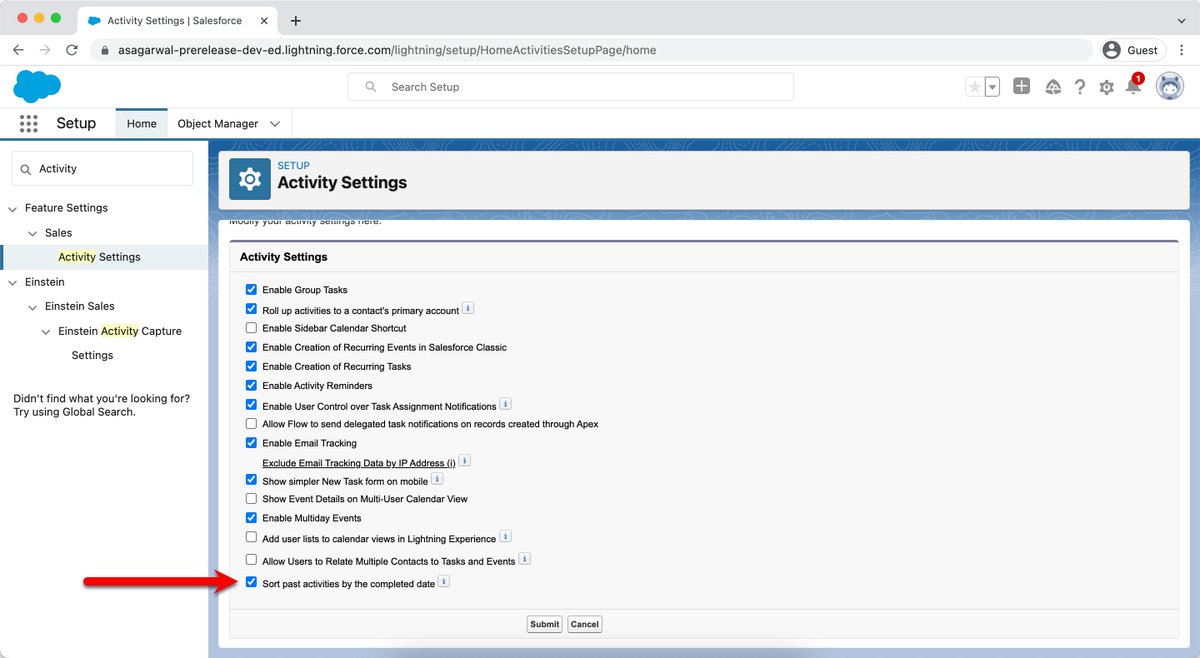The width and height of the screenshot is (1200, 658).
Task: Click info icon beside Roll up activities
Action: point(468,308)
